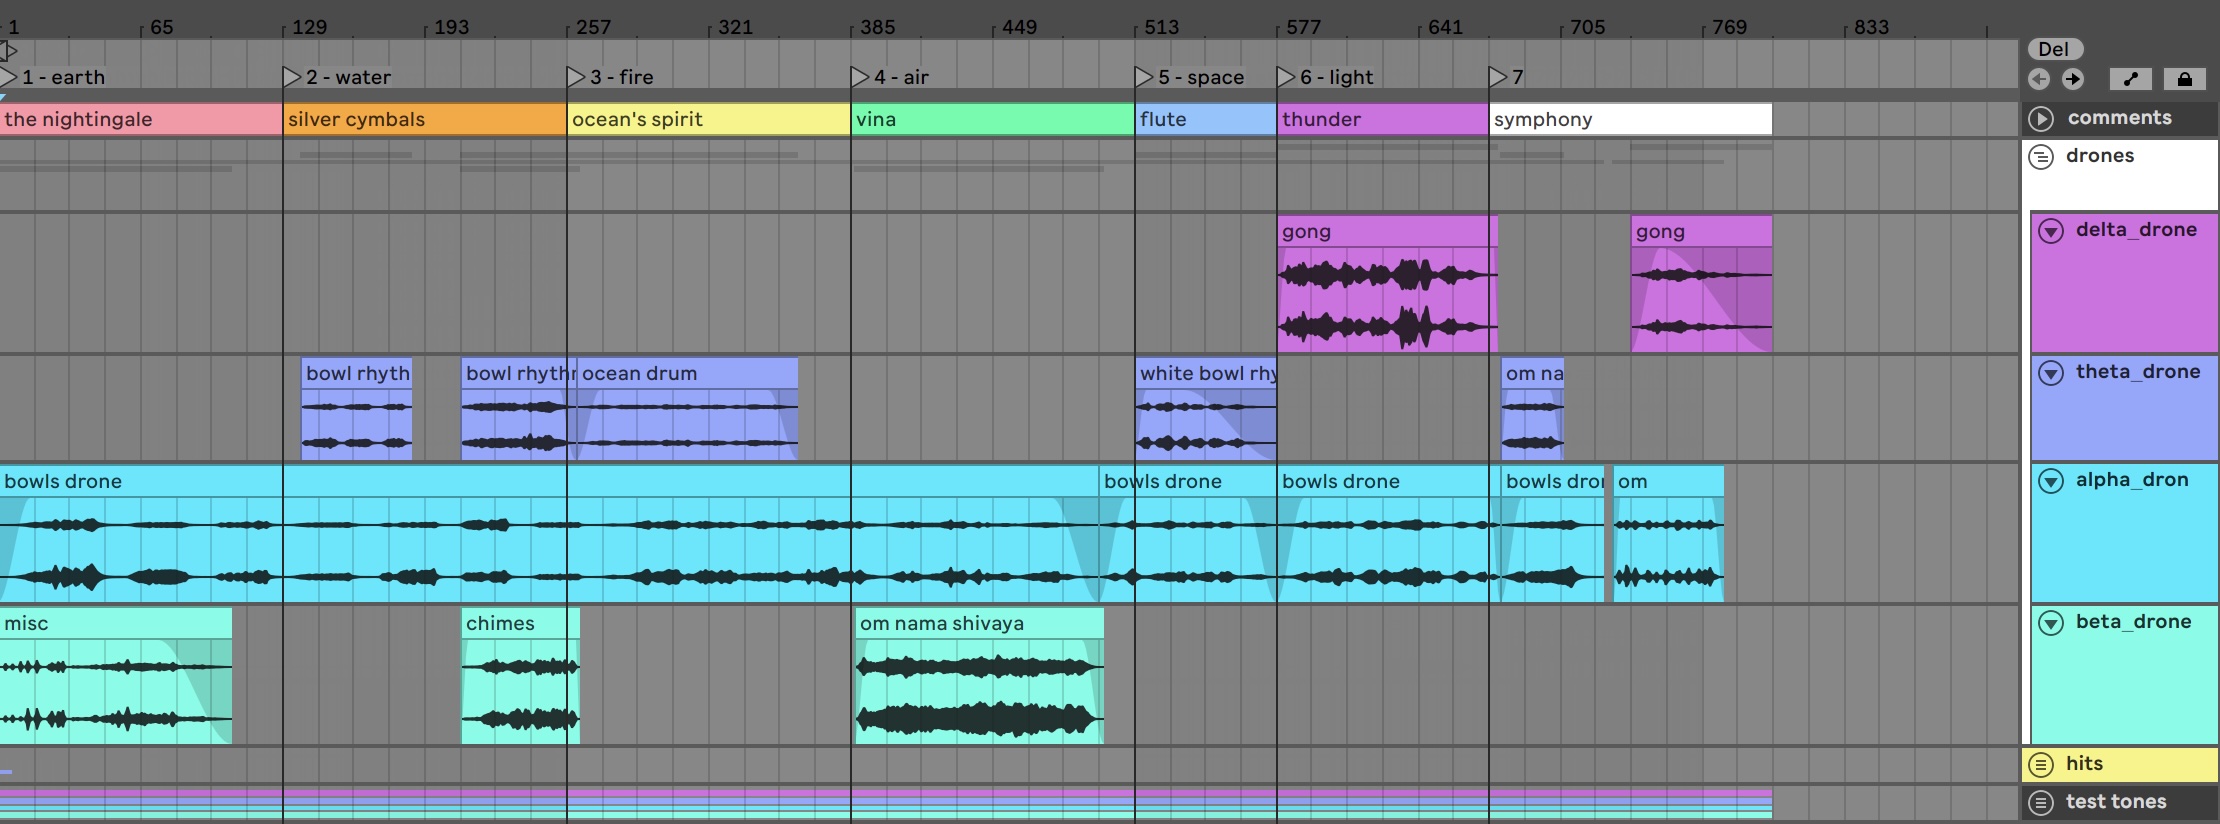Expand the hits group track

(2041, 765)
